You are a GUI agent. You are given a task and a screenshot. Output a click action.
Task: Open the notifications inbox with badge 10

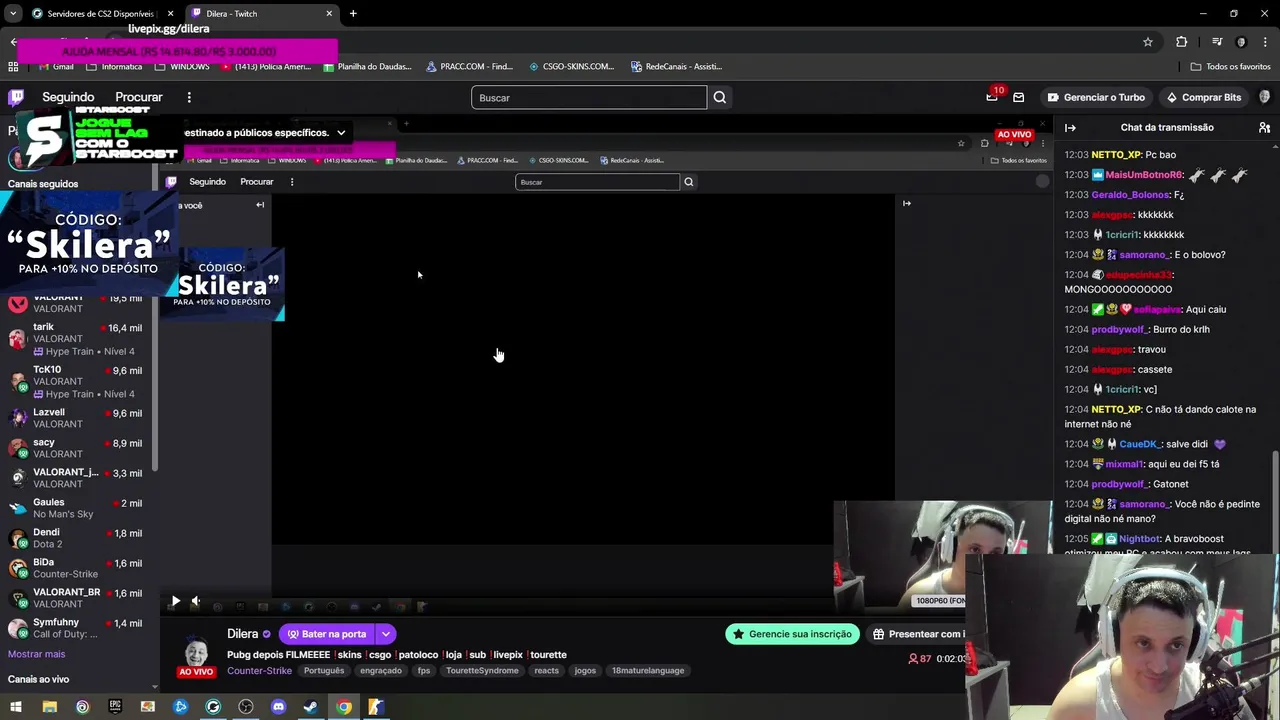[992, 97]
